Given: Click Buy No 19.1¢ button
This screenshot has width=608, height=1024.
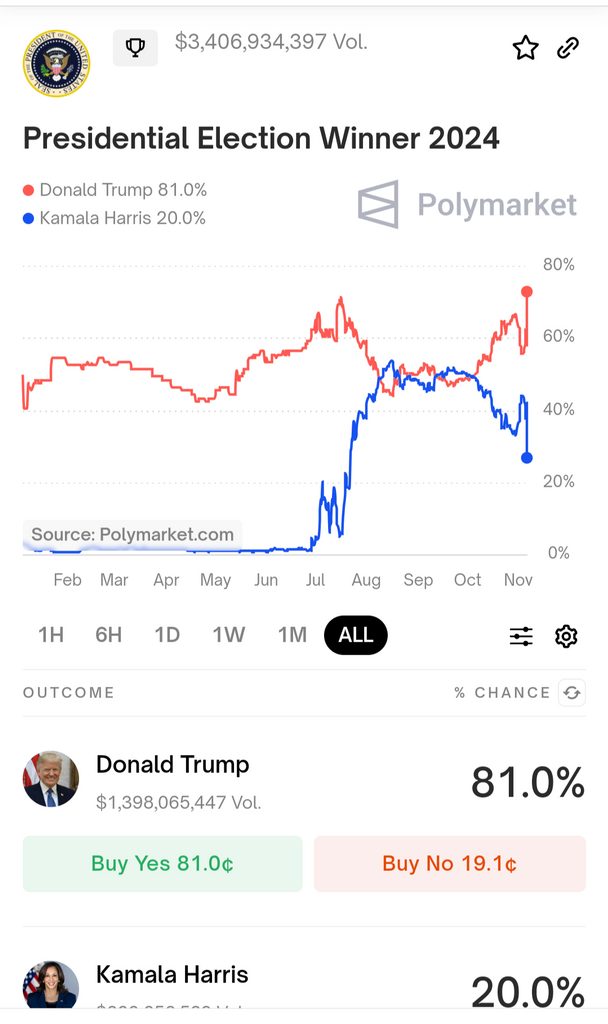Looking at the screenshot, I should [449, 863].
